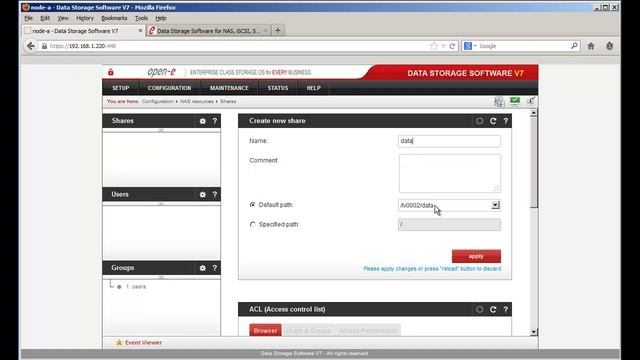Open Firefox Edit menu
640x360 pixels.
pos(45,18)
